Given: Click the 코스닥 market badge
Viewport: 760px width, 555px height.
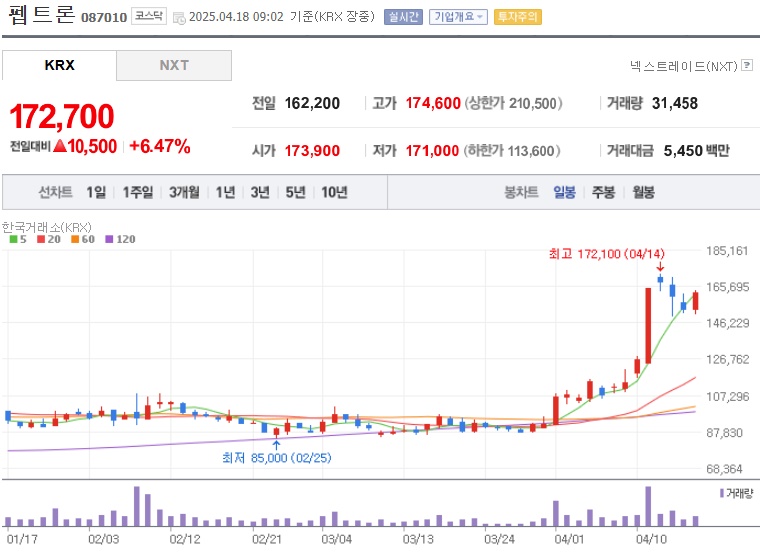Looking at the screenshot, I should pos(149,16).
